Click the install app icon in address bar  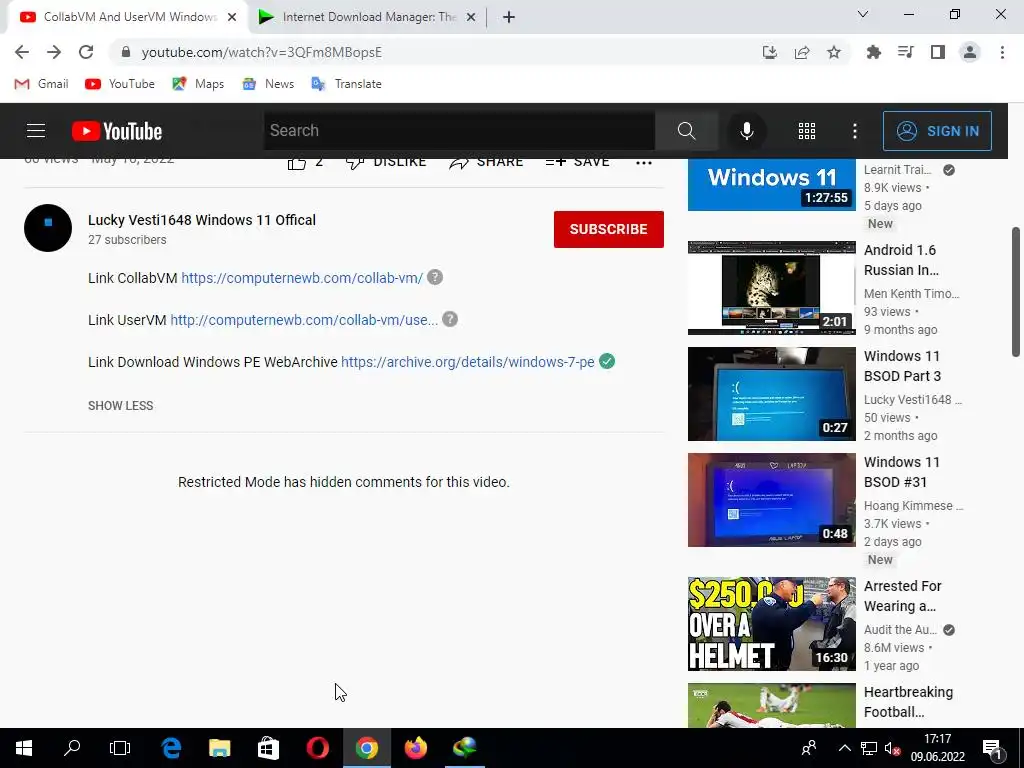coord(770,52)
